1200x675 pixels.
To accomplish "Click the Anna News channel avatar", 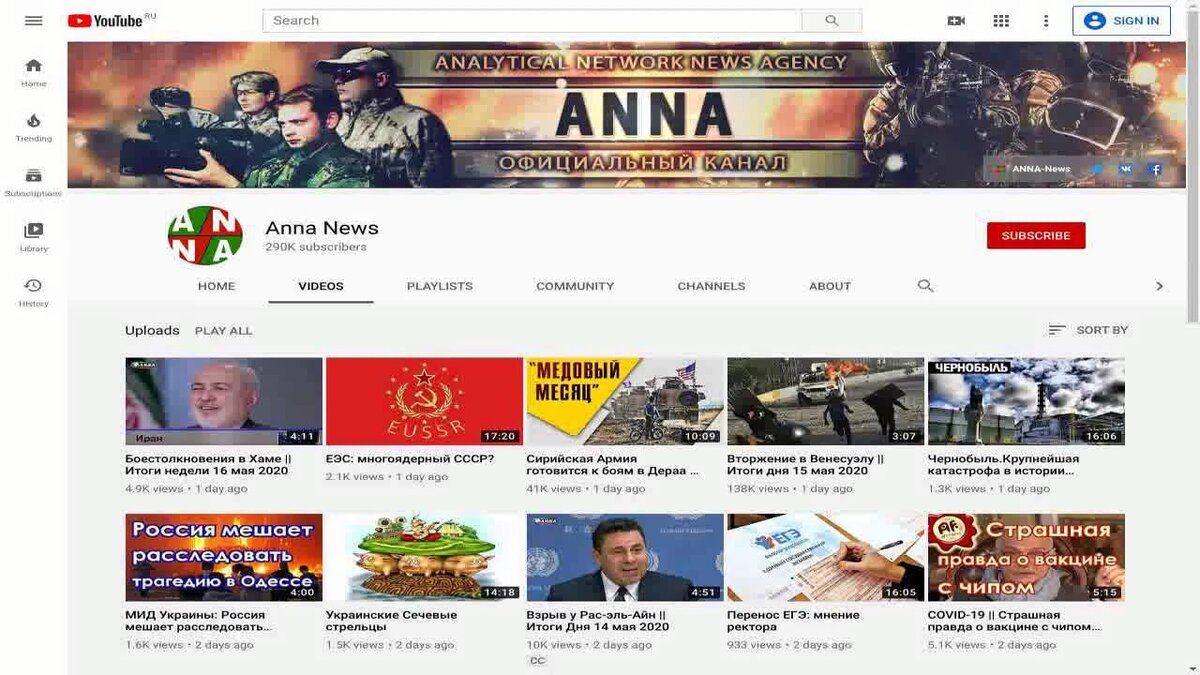I will pos(205,236).
